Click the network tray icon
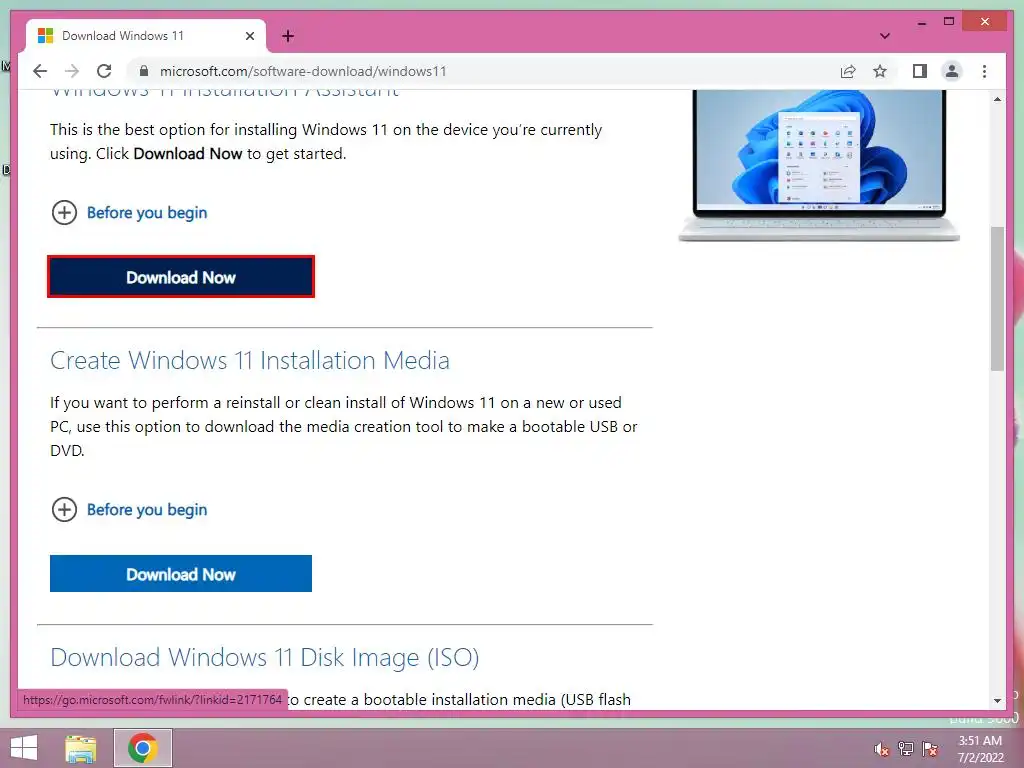Viewport: 1024px width, 768px height. pyautogui.click(x=906, y=749)
